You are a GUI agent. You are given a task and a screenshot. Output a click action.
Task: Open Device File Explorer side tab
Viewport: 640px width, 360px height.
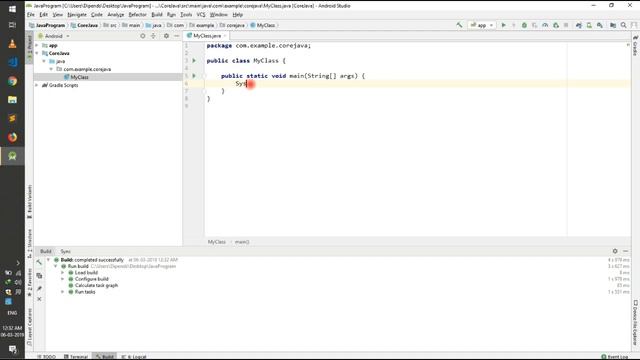[636, 323]
